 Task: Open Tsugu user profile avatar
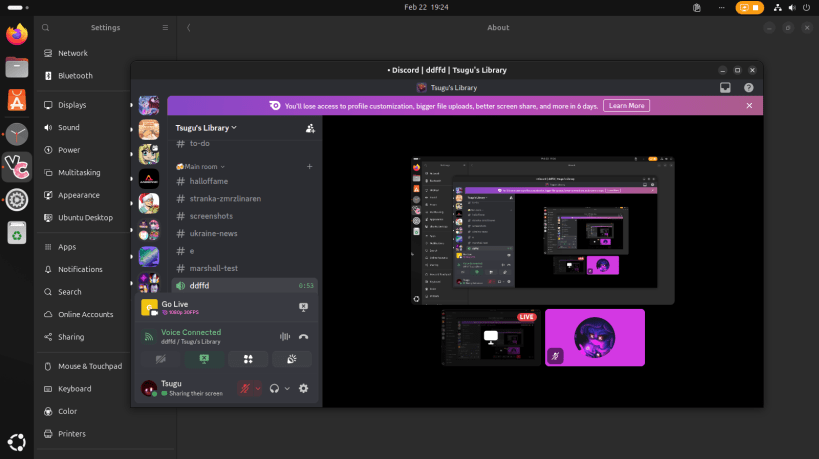[149, 389]
